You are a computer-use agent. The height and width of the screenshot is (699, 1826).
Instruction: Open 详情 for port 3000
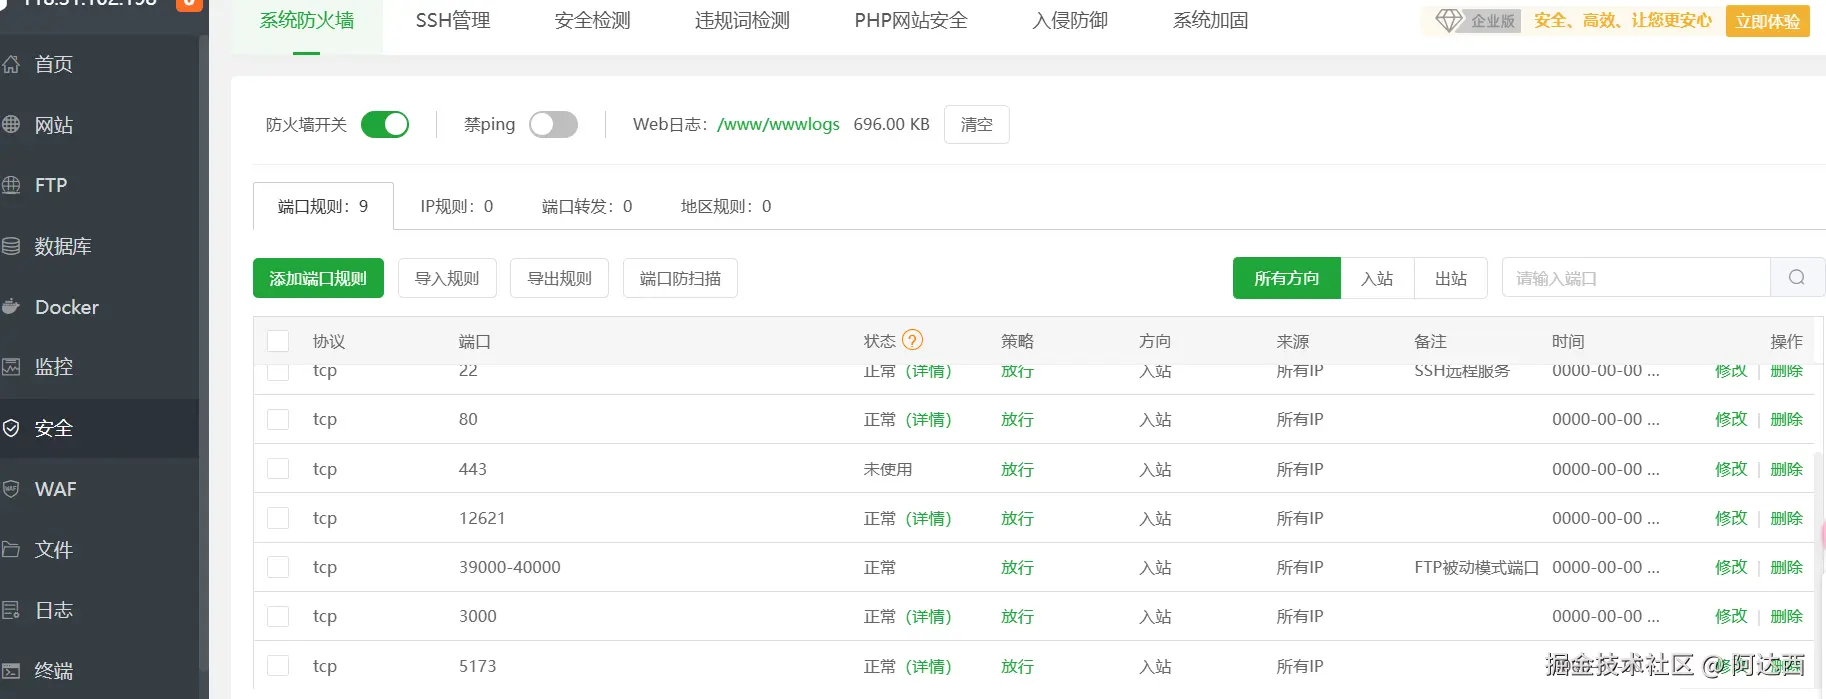click(x=929, y=616)
